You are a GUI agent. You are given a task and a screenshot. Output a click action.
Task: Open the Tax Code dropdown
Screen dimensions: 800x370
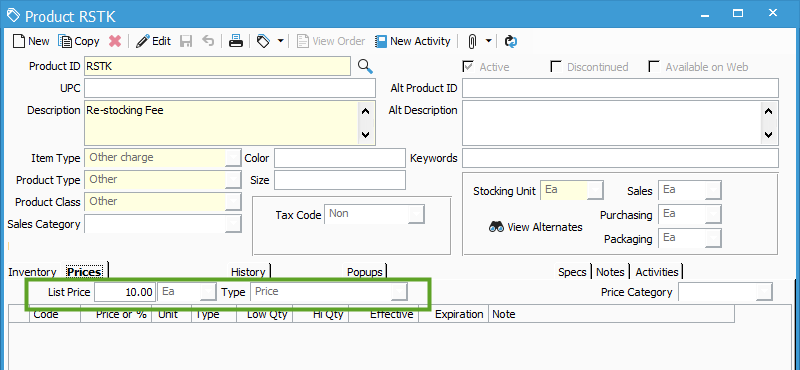pos(416,215)
